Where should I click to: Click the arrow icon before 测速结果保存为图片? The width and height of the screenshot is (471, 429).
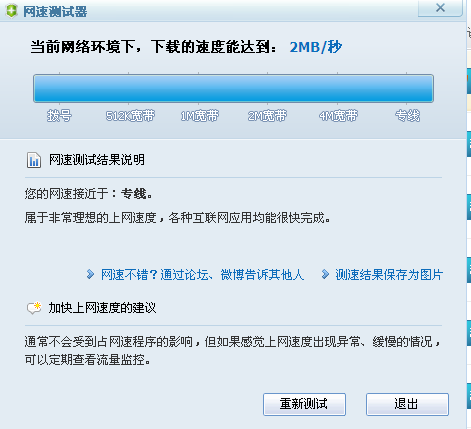[325, 274]
